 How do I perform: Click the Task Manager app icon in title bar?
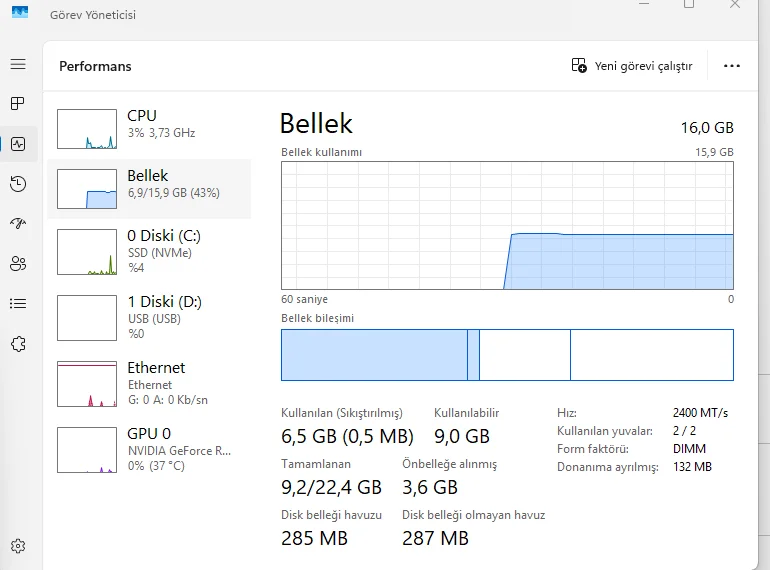click(x=19, y=13)
